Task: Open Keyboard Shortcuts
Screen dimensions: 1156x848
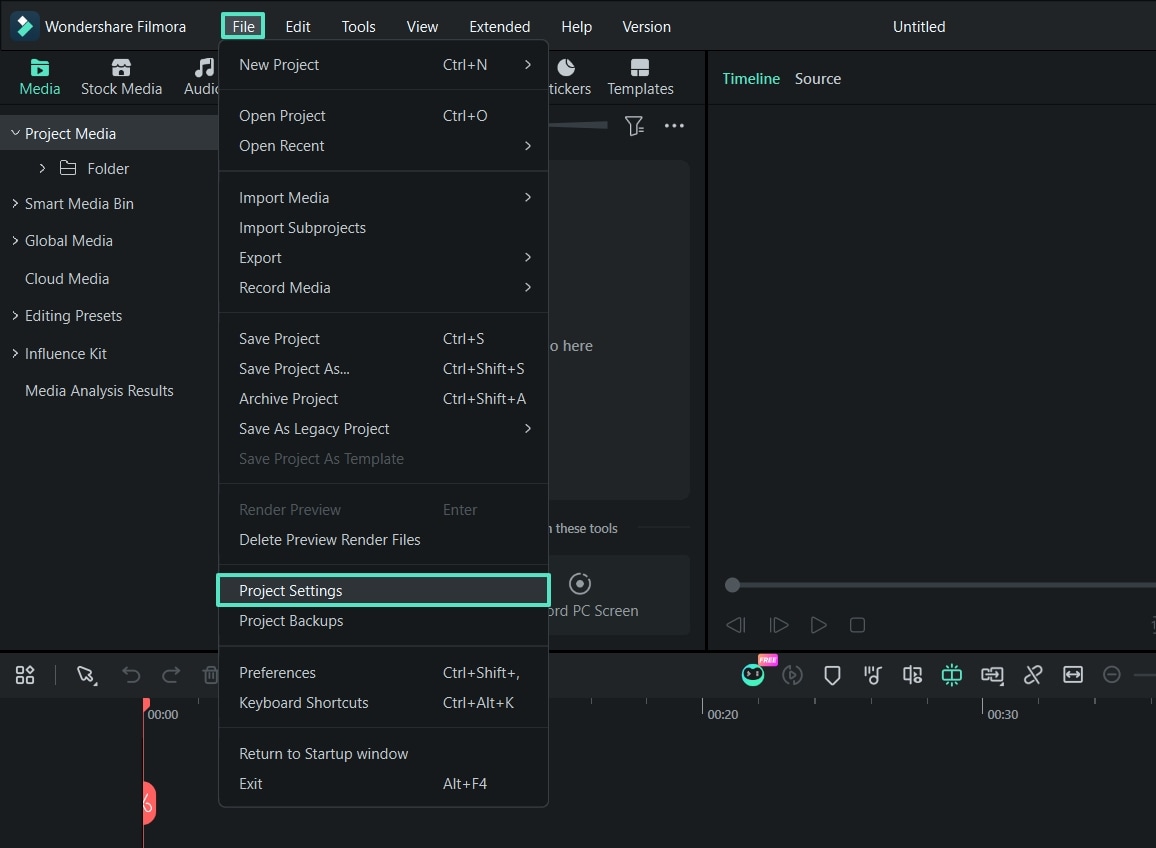Action: pos(383,703)
